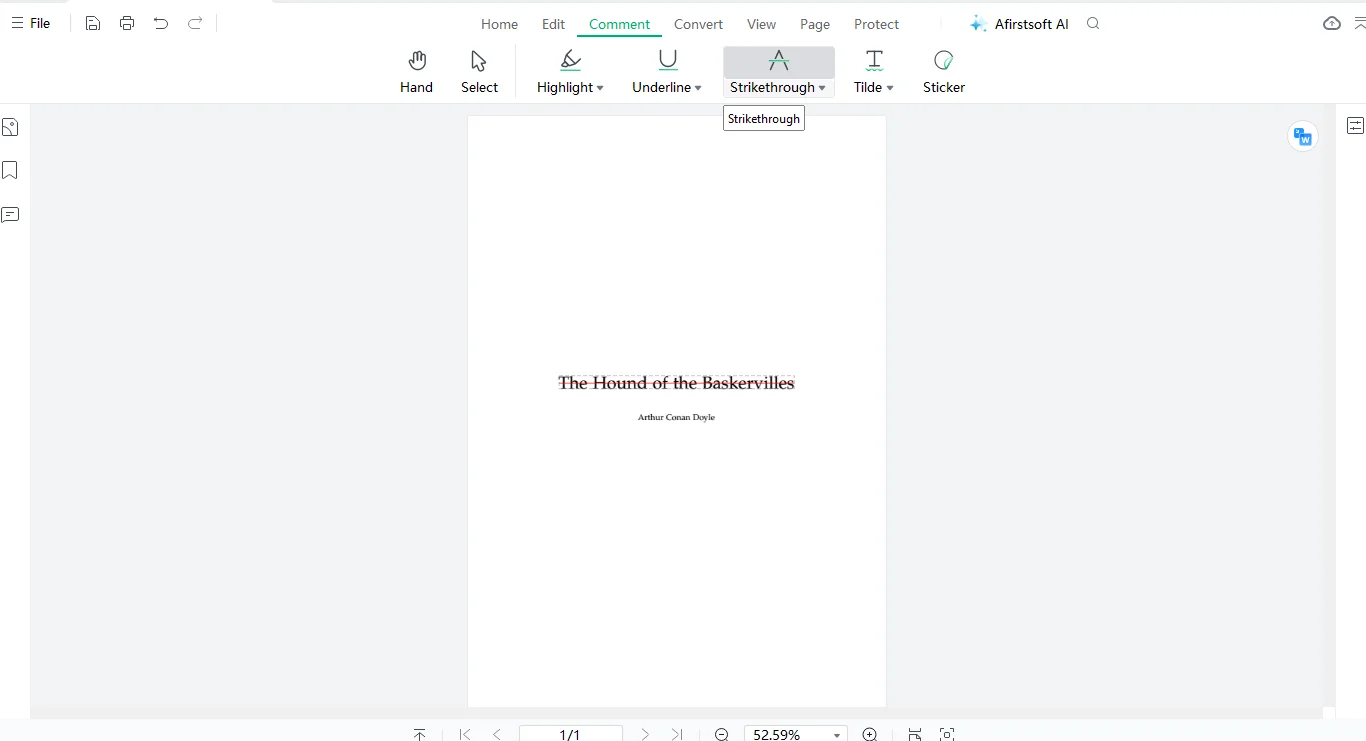Screen dimensions: 1366x741
Task: Expand the Strikethrough dropdown arrow
Action: tap(822, 88)
